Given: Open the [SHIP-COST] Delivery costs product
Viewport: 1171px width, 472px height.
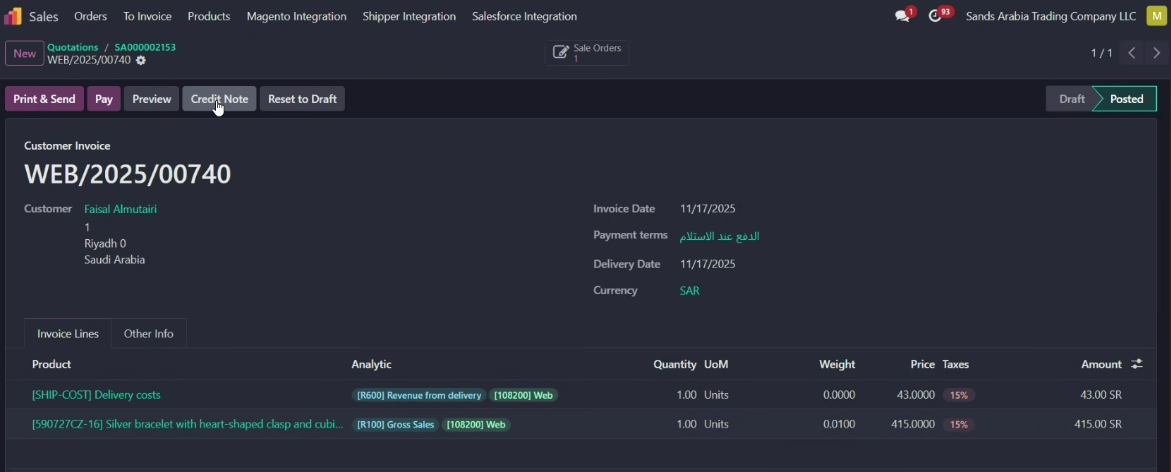Looking at the screenshot, I should pos(96,395).
